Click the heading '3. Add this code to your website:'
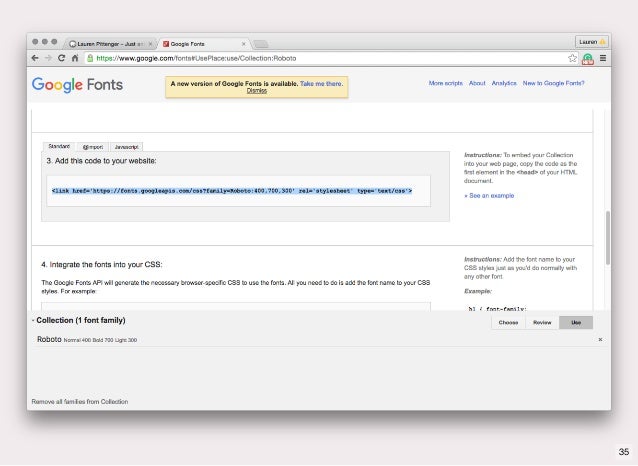 coord(101,161)
